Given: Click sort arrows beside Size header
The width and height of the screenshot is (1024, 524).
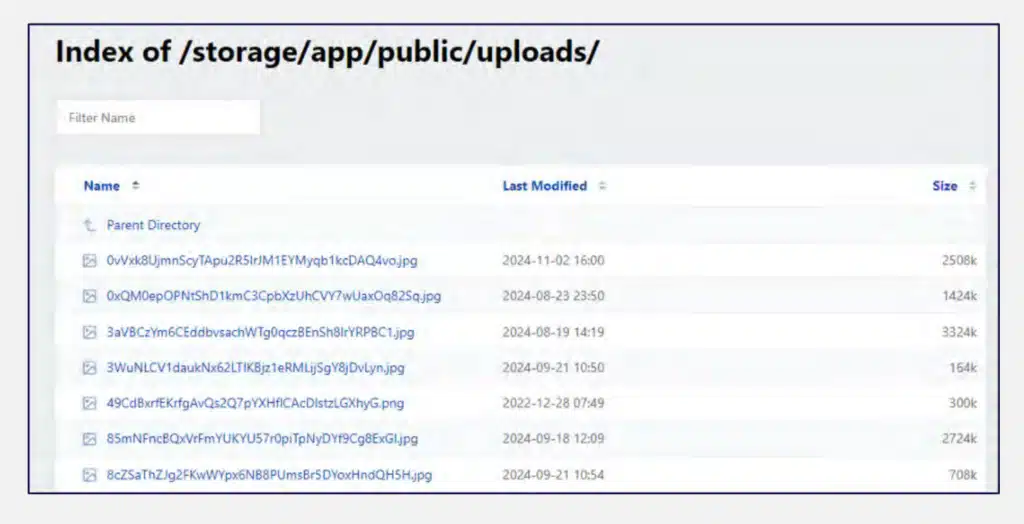Looking at the screenshot, I should pyautogui.click(x=972, y=186).
